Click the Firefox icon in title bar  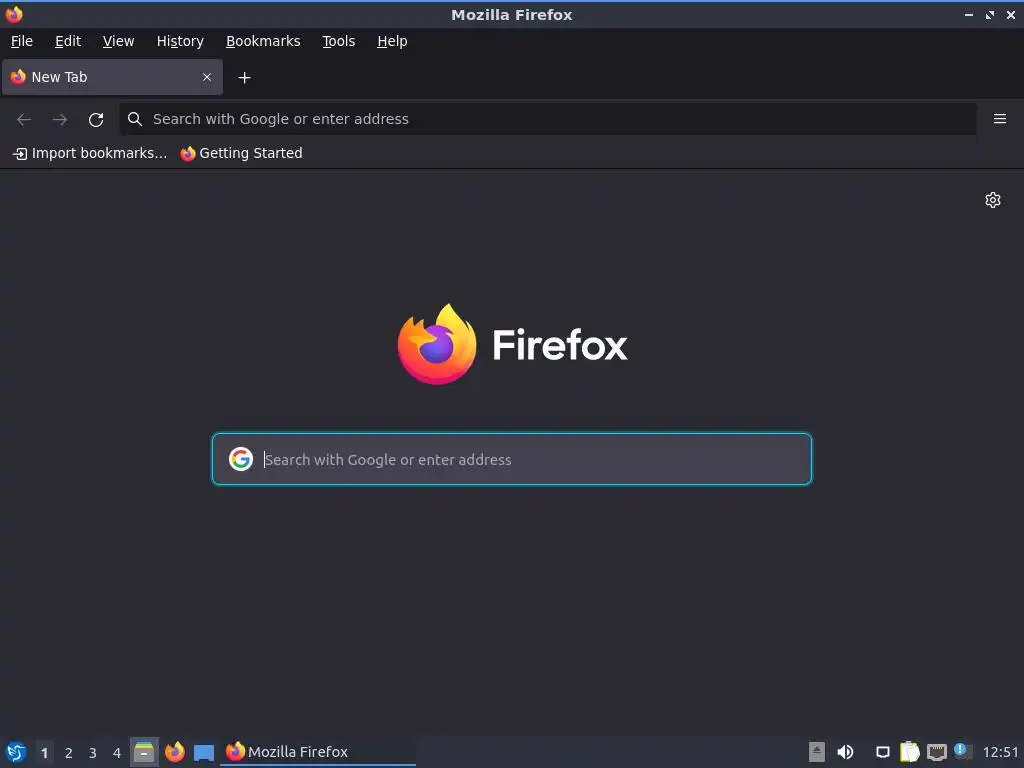tap(14, 14)
